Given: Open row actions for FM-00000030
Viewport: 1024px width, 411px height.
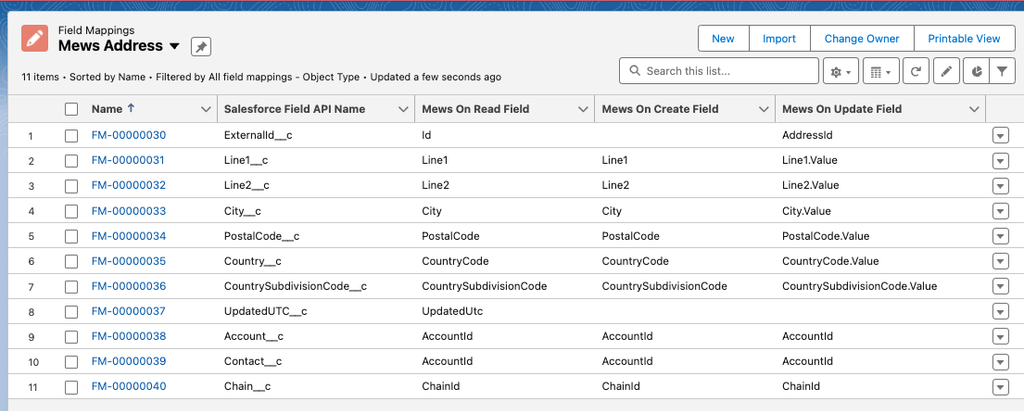Looking at the screenshot, I should click(1000, 136).
